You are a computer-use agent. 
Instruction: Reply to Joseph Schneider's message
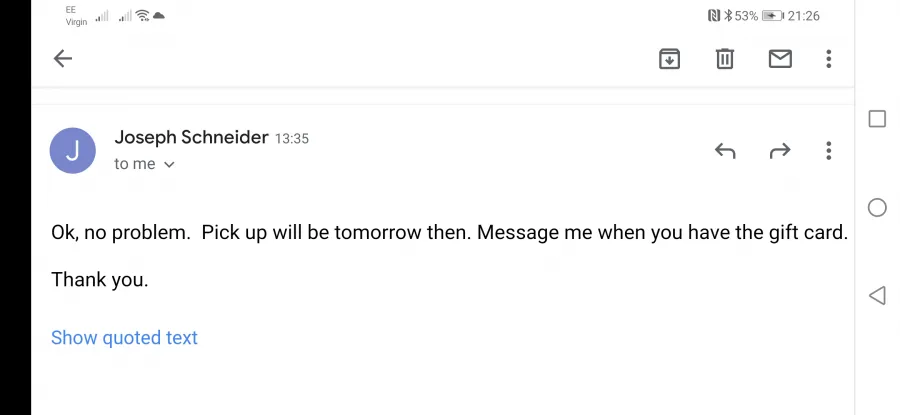725,151
